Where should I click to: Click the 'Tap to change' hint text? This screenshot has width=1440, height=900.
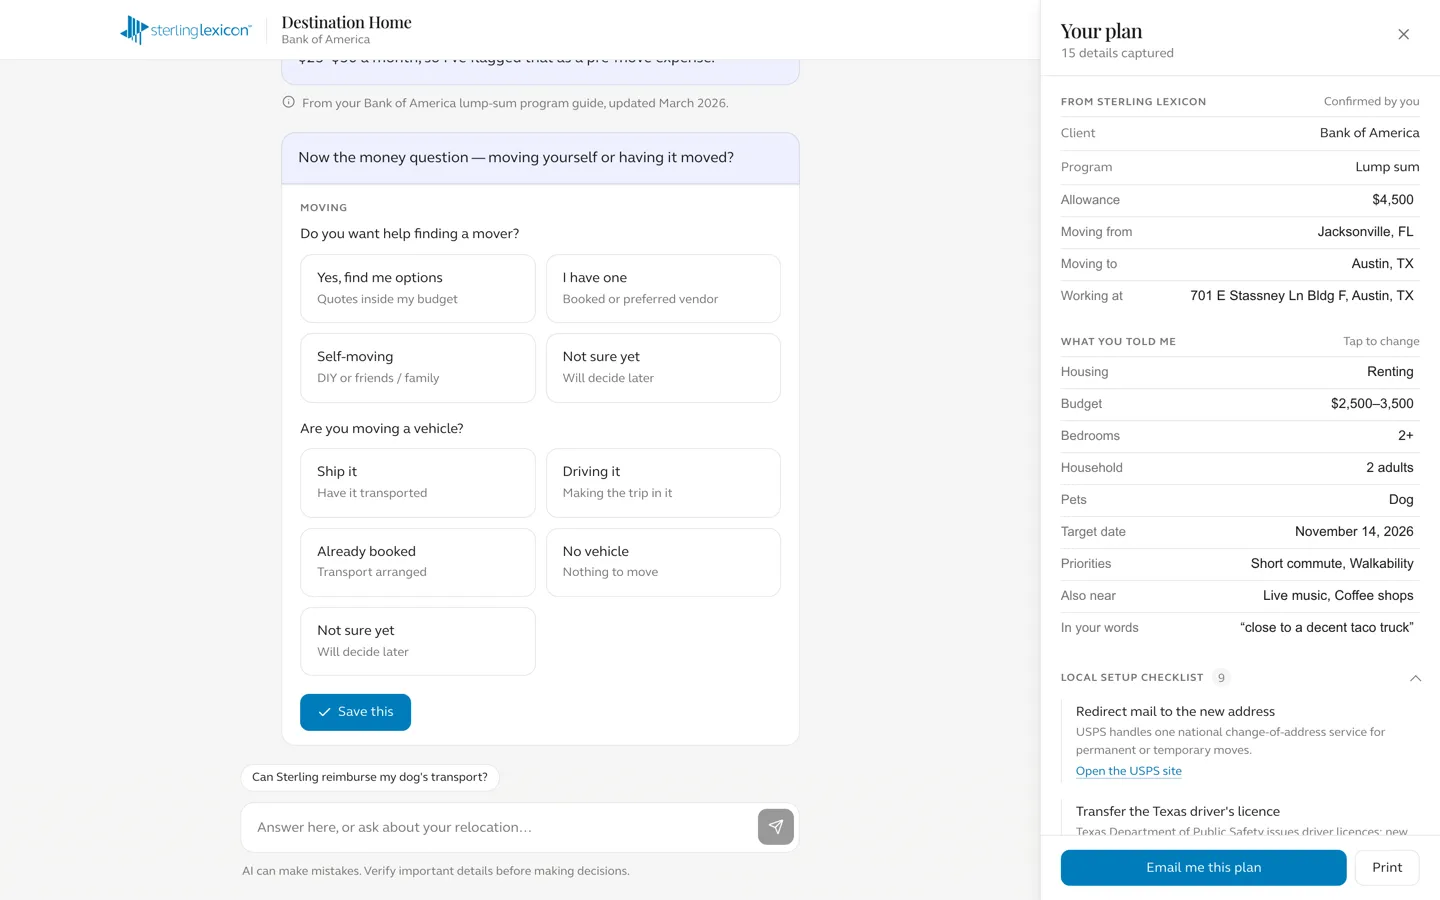pos(1381,342)
